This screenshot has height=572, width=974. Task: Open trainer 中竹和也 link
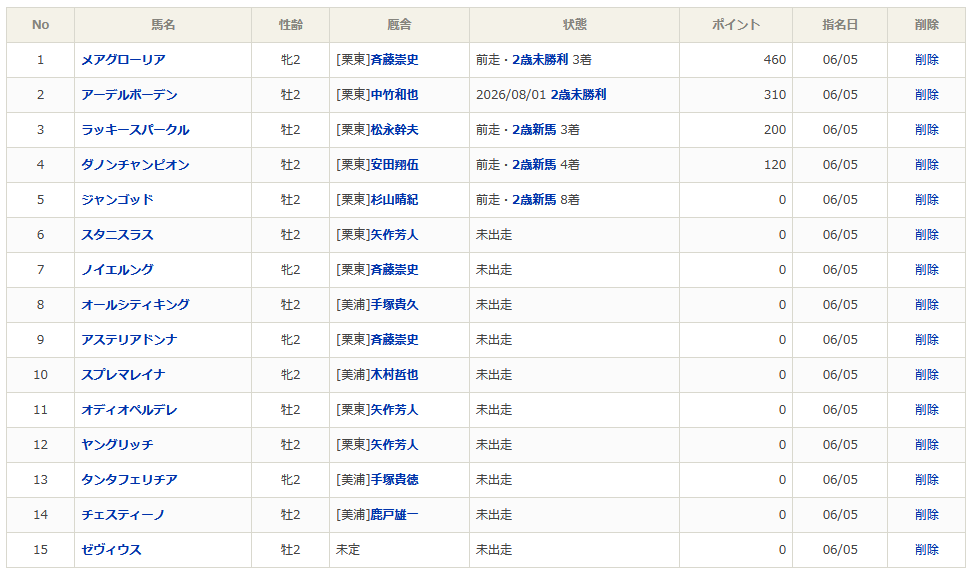click(x=394, y=94)
